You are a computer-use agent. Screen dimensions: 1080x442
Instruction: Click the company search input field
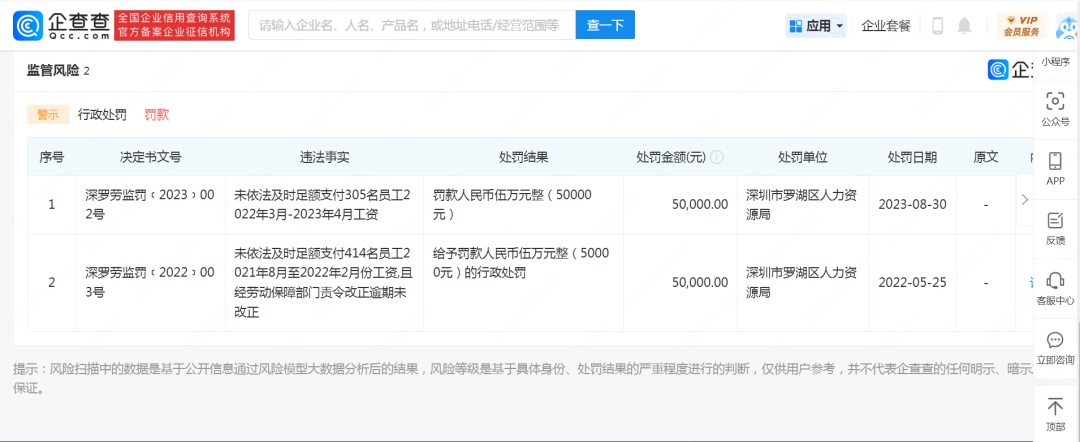412,25
